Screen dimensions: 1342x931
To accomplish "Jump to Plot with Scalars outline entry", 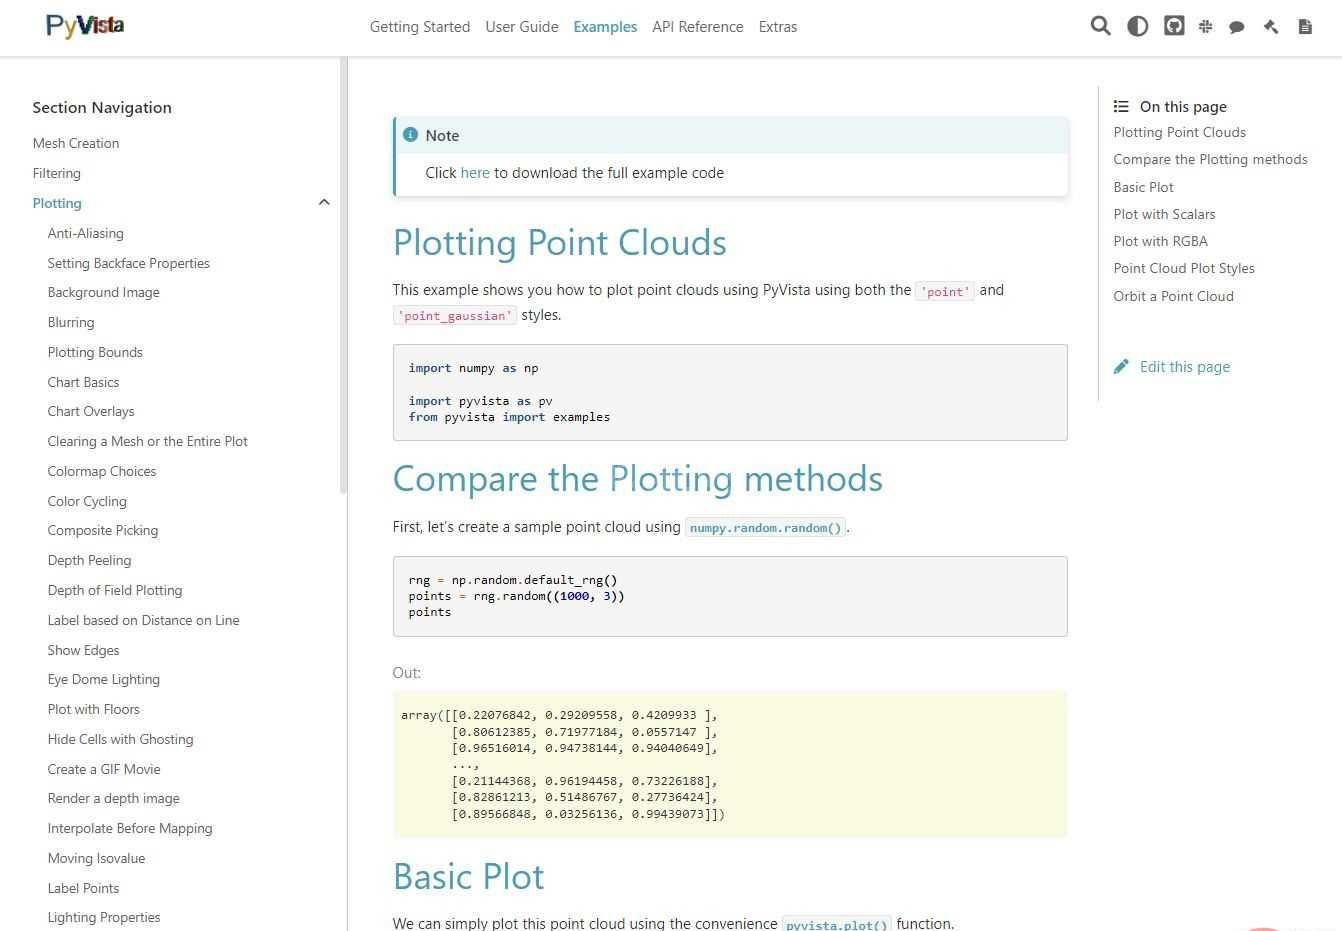I will (x=1164, y=214).
